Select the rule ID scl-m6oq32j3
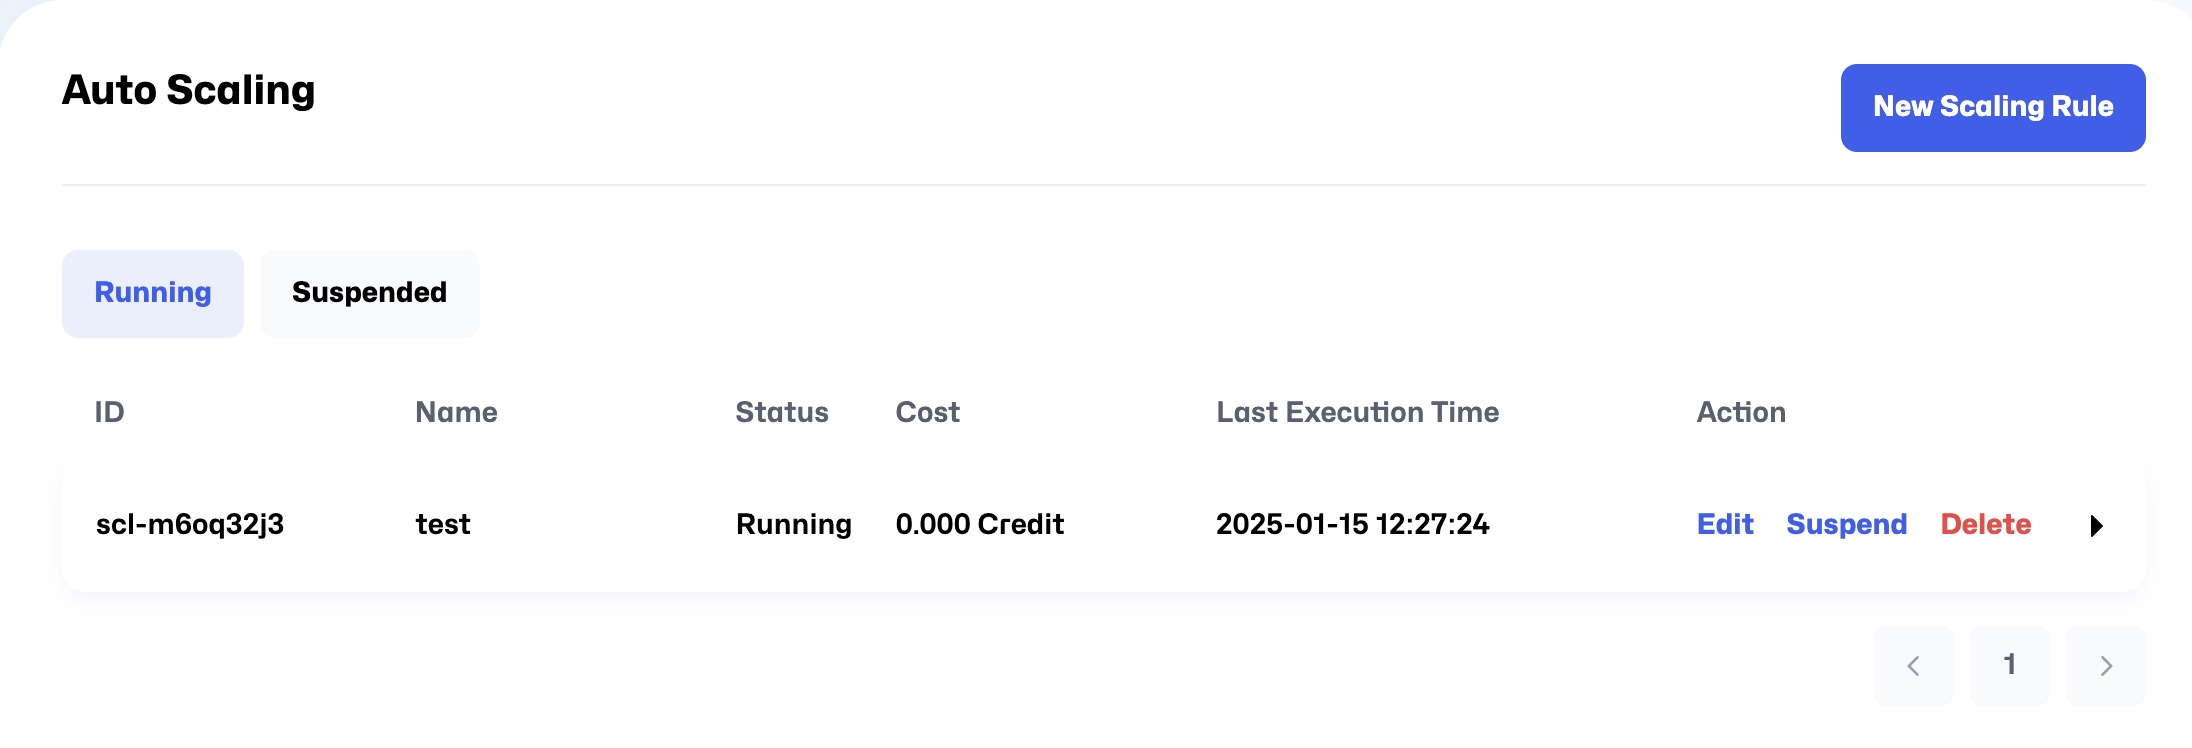 coord(190,525)
